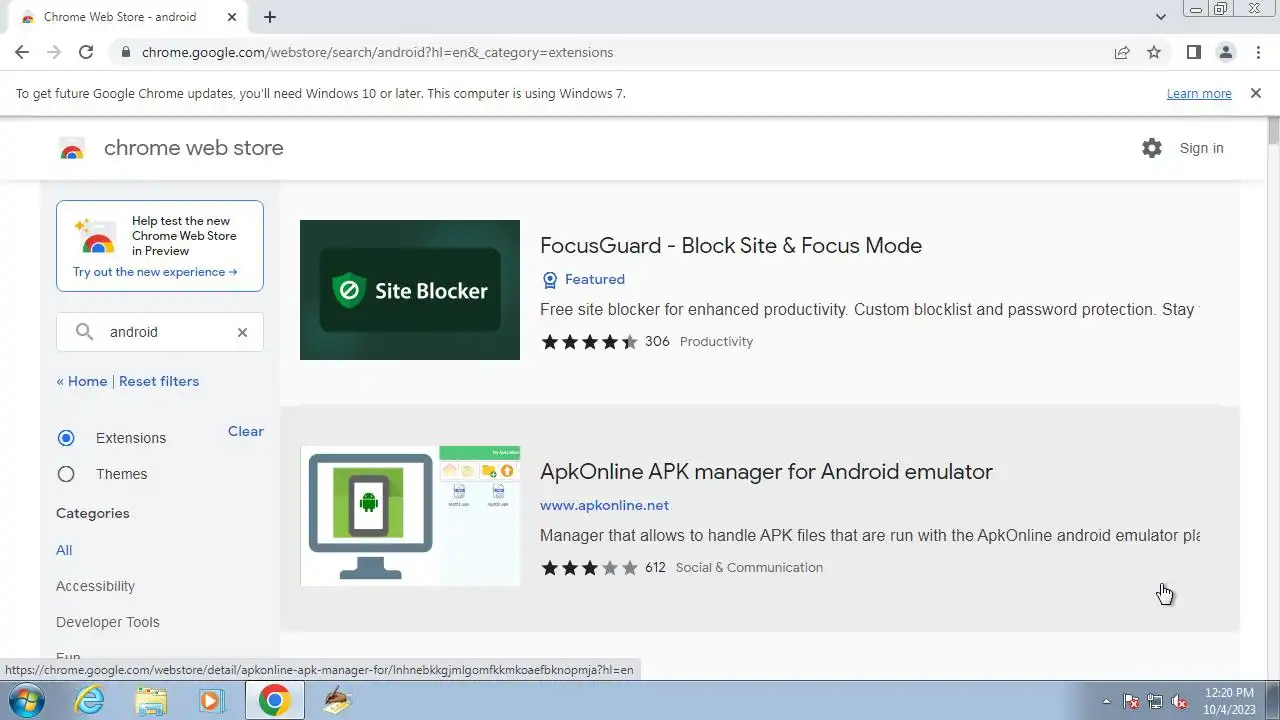Open FocusGuard - Block Site & Focus Mode
Viewport: 1280px width, 720px height.
[731, 246]
